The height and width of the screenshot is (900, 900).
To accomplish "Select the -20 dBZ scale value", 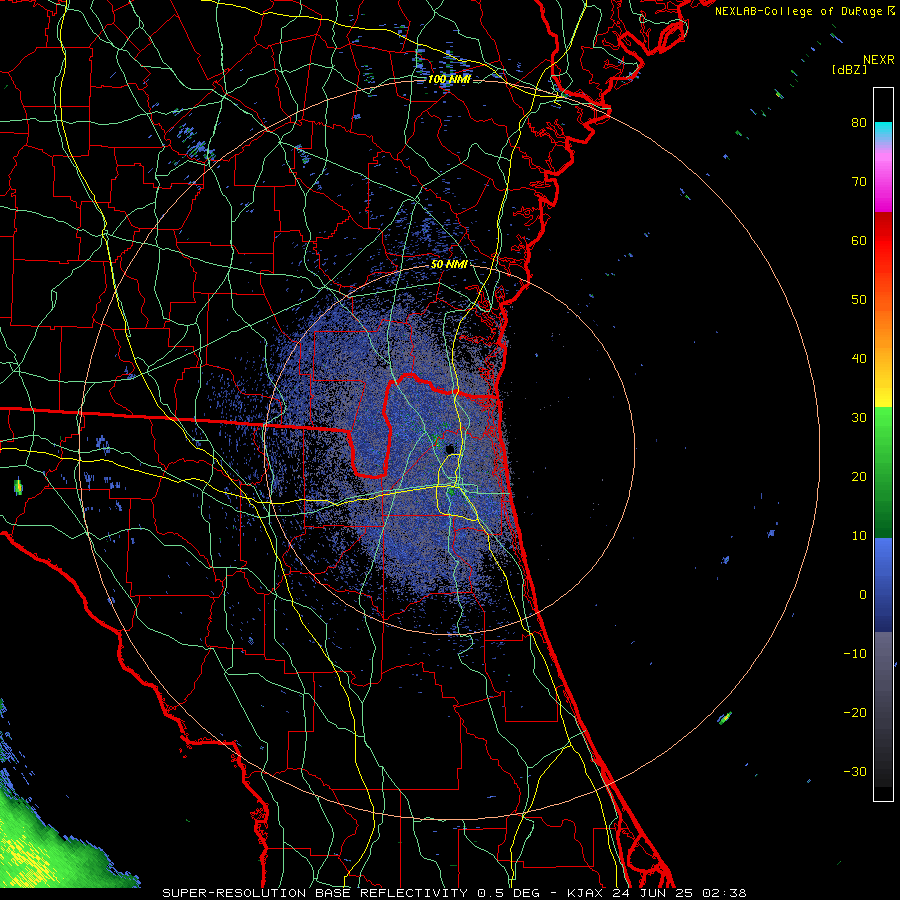I will [x=855, y=712].
